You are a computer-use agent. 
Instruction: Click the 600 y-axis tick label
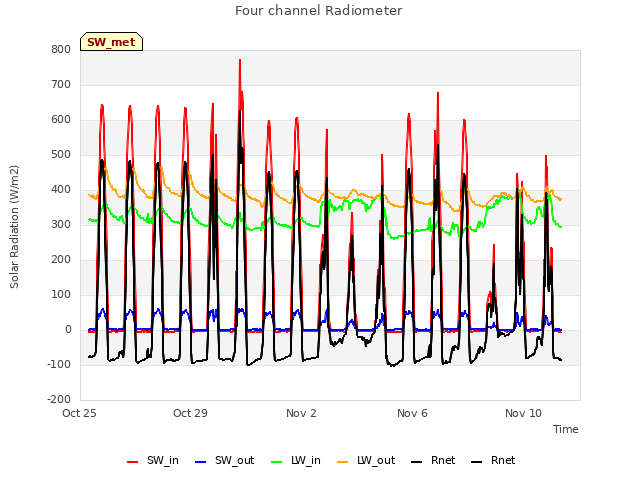61,120
